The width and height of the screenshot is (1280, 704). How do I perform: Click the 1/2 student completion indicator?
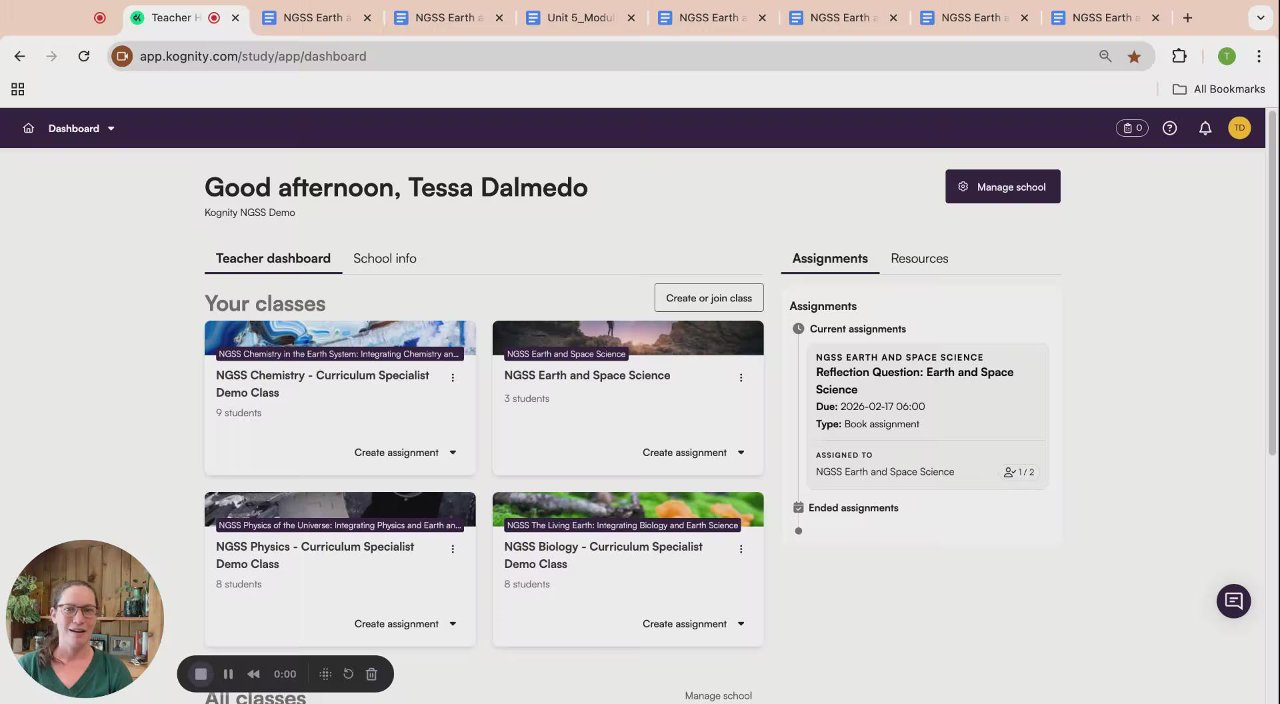pos(1019,472)
